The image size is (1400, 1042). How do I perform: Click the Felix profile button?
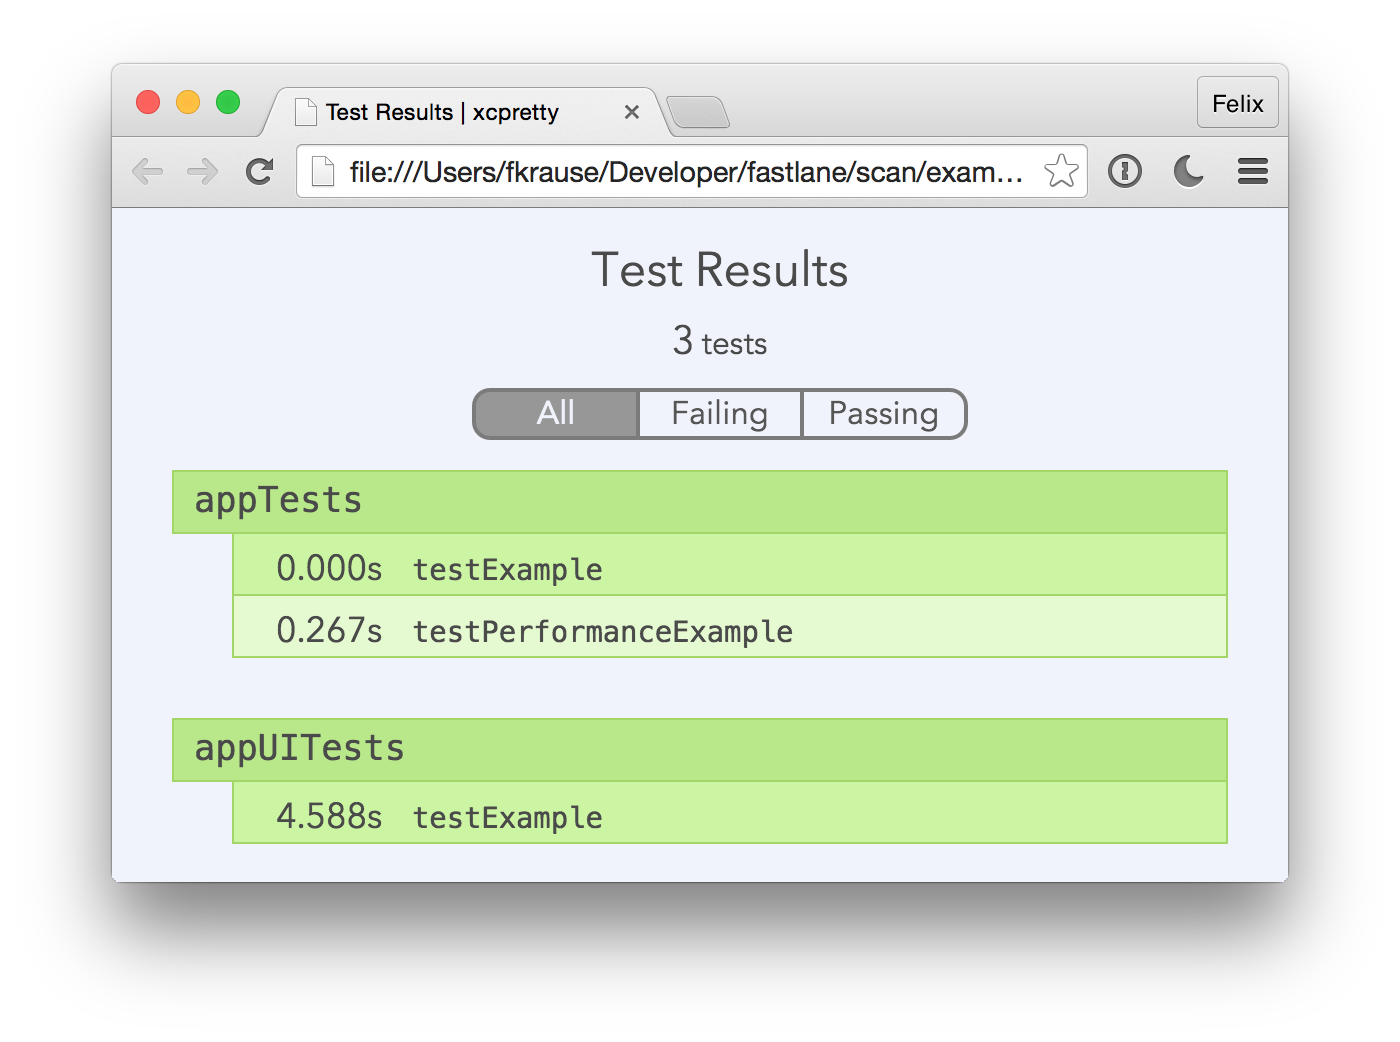pos(1237,103)
